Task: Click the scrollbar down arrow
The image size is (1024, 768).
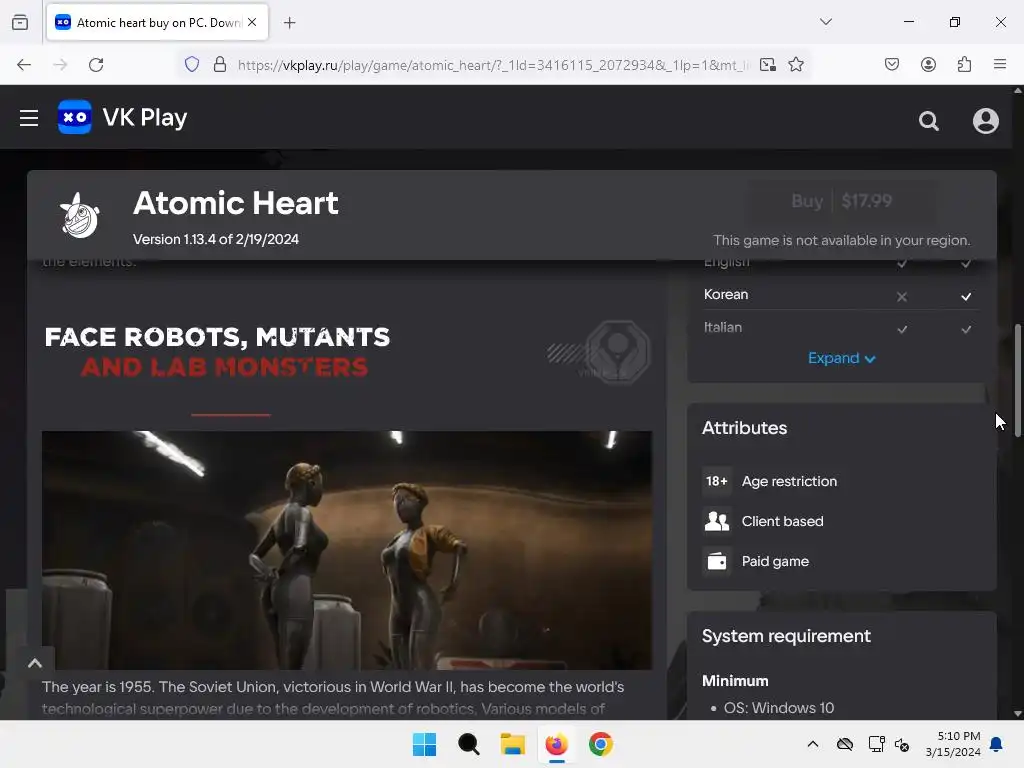Action: (1017, 714)
